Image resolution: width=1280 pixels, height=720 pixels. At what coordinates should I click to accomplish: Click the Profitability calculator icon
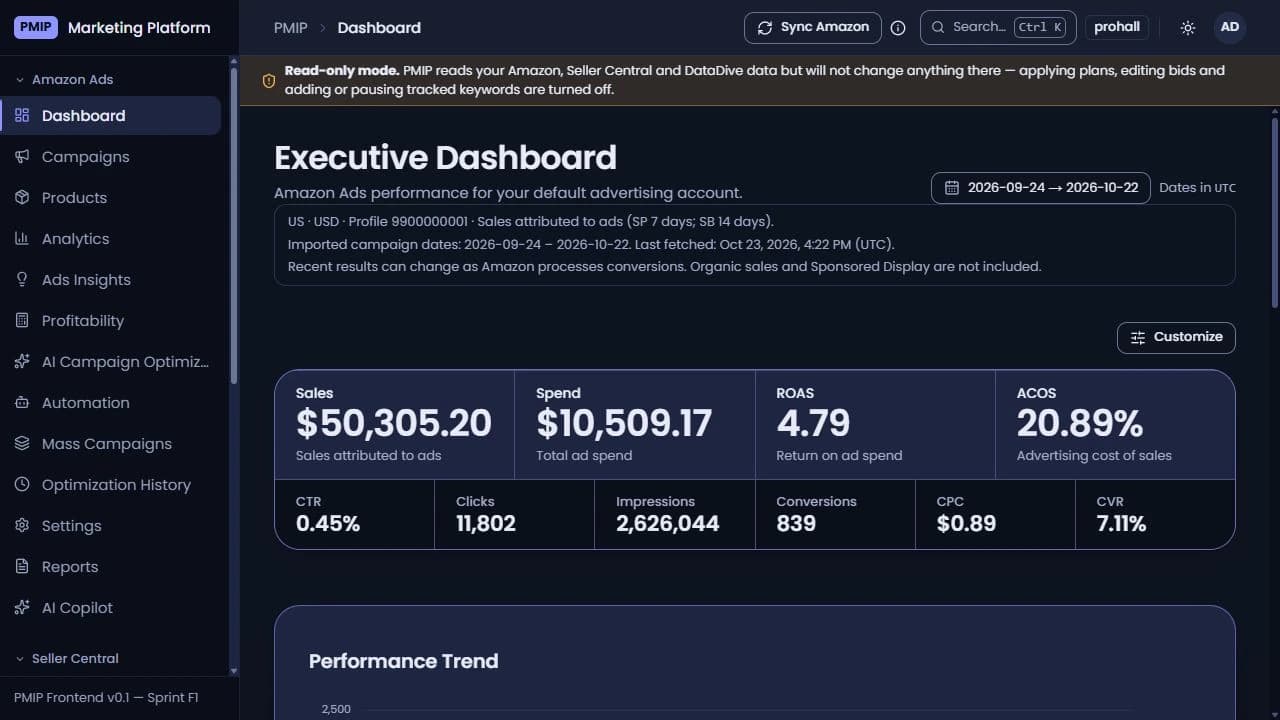tap(22, 321)
